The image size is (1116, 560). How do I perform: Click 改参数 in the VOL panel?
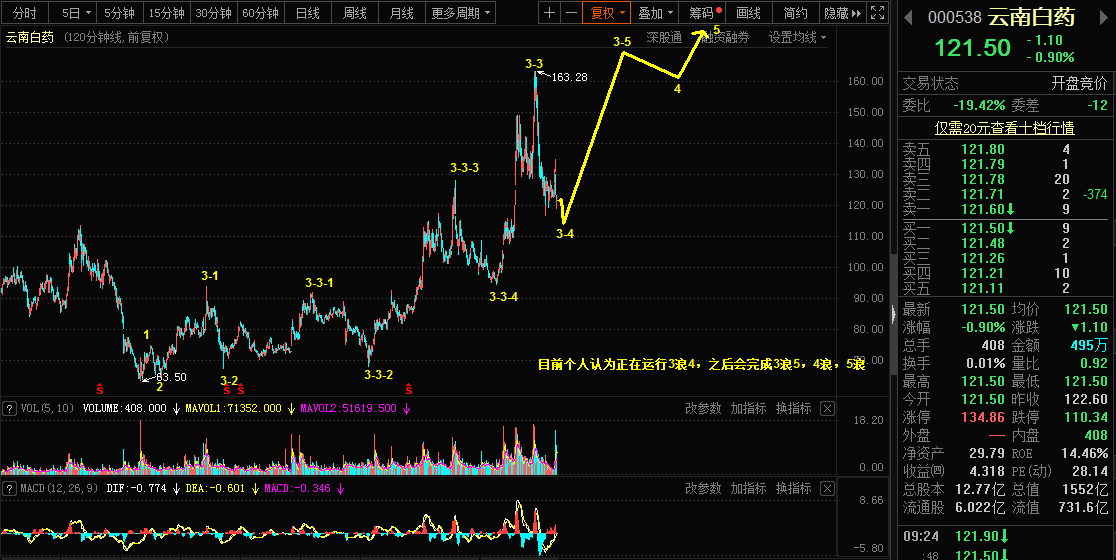pyautogui.click(x=703, y=408)
